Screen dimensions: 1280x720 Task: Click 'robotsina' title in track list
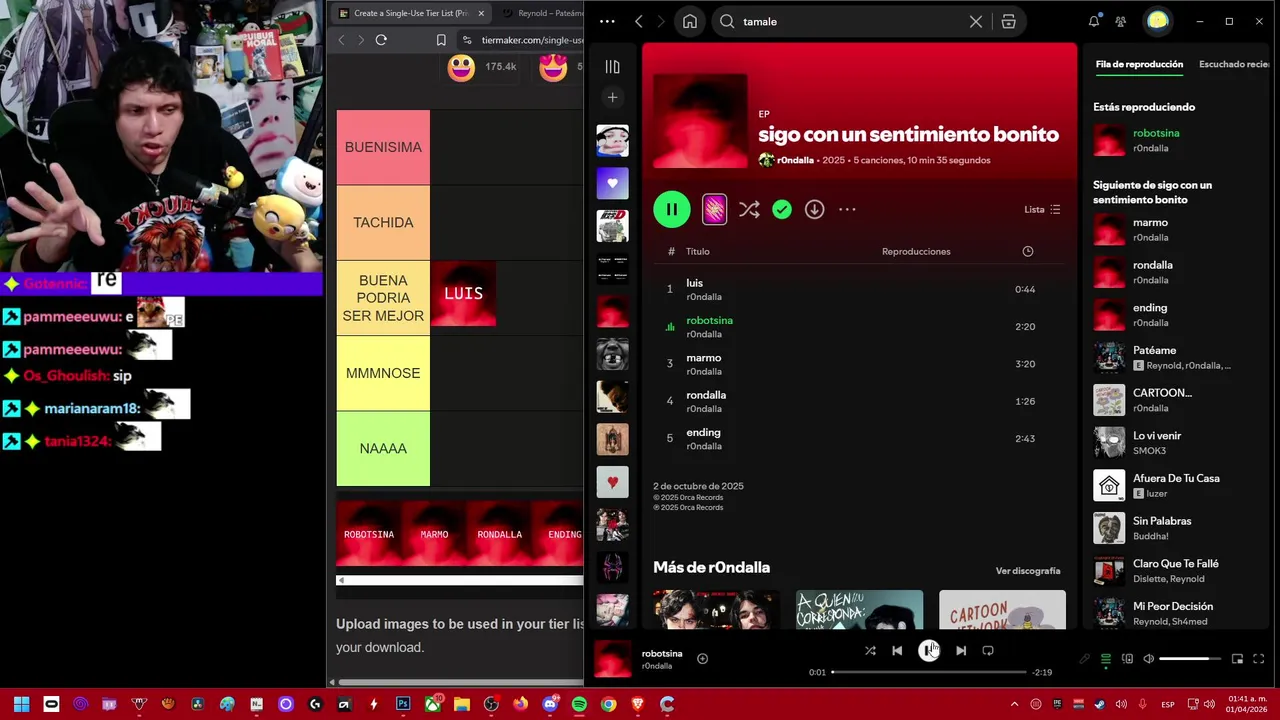click(710, 320)
